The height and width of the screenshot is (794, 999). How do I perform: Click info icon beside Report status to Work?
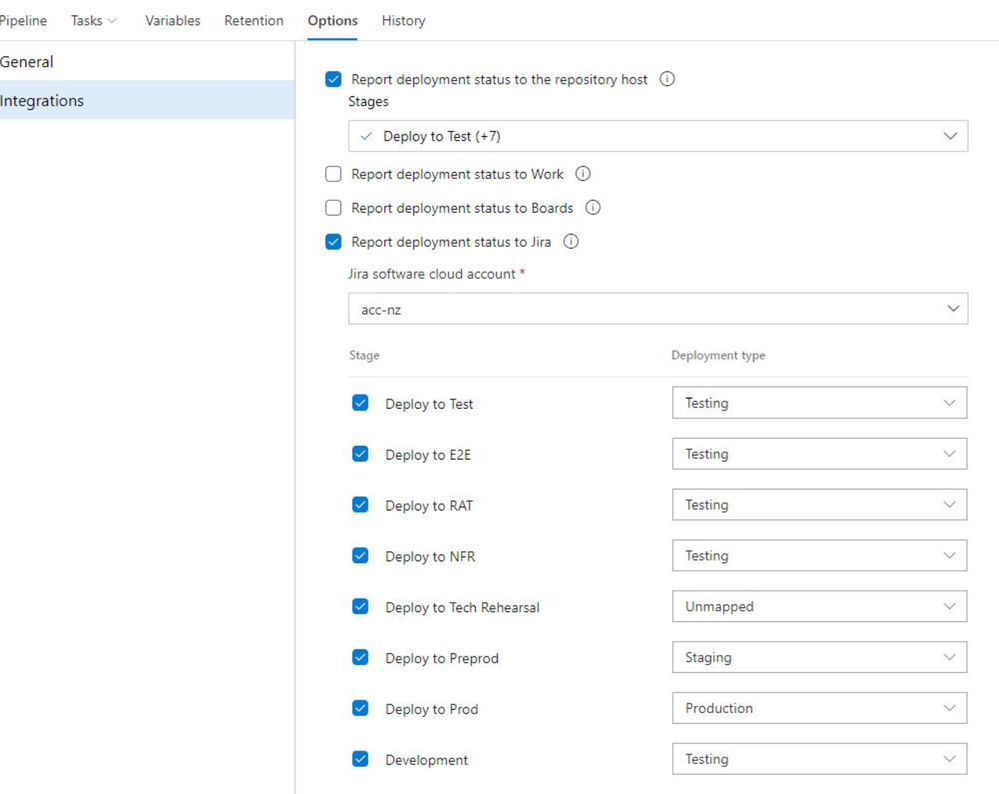click(583, 174)
